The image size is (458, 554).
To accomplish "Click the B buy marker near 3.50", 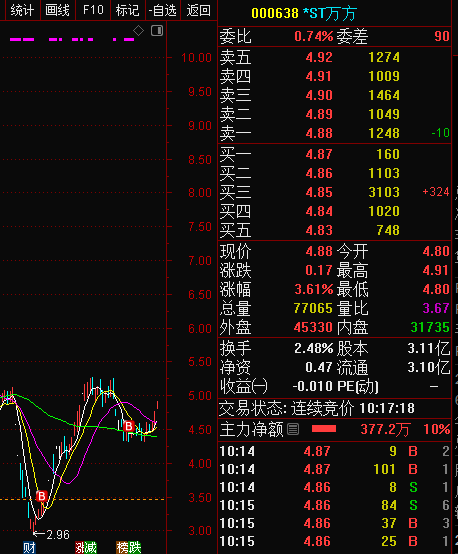I will [x=42, y=496].
